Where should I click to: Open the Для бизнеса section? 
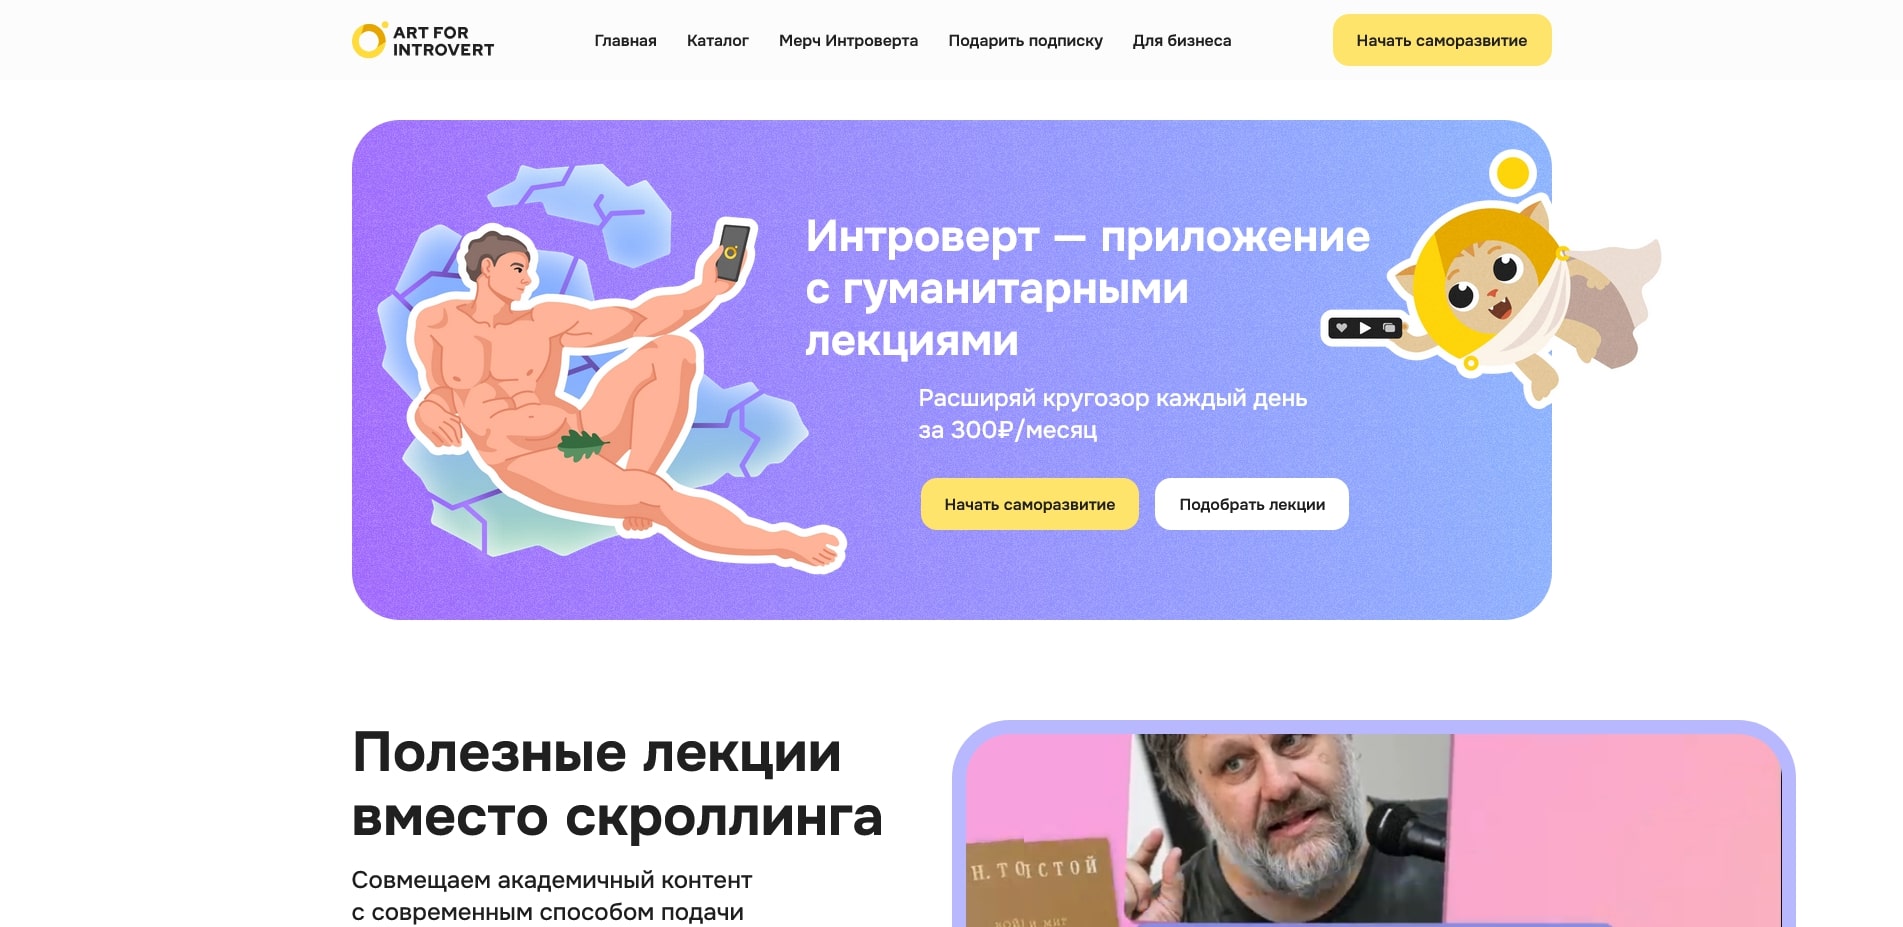[x=1181, y=41]
